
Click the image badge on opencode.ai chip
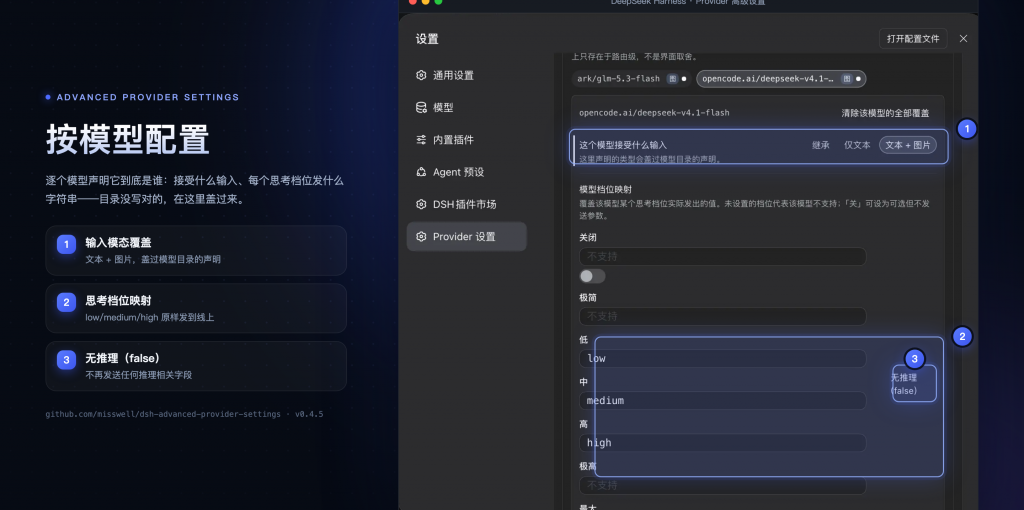(x=847, y=79)
